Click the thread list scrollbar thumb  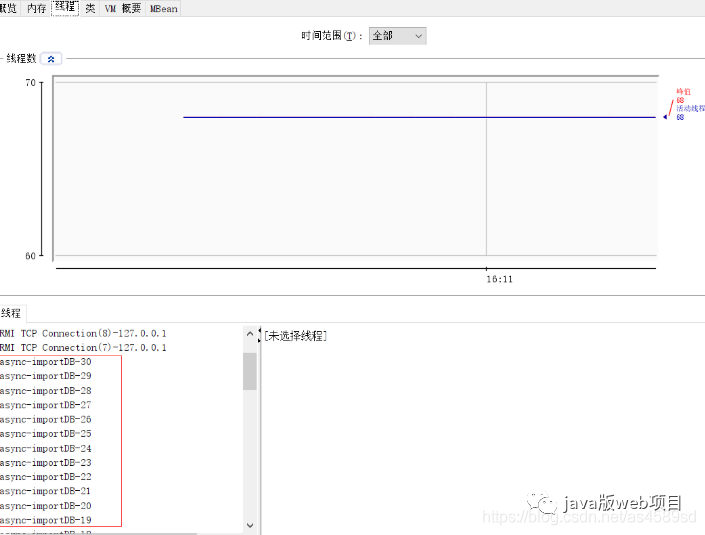pos(250,371)
